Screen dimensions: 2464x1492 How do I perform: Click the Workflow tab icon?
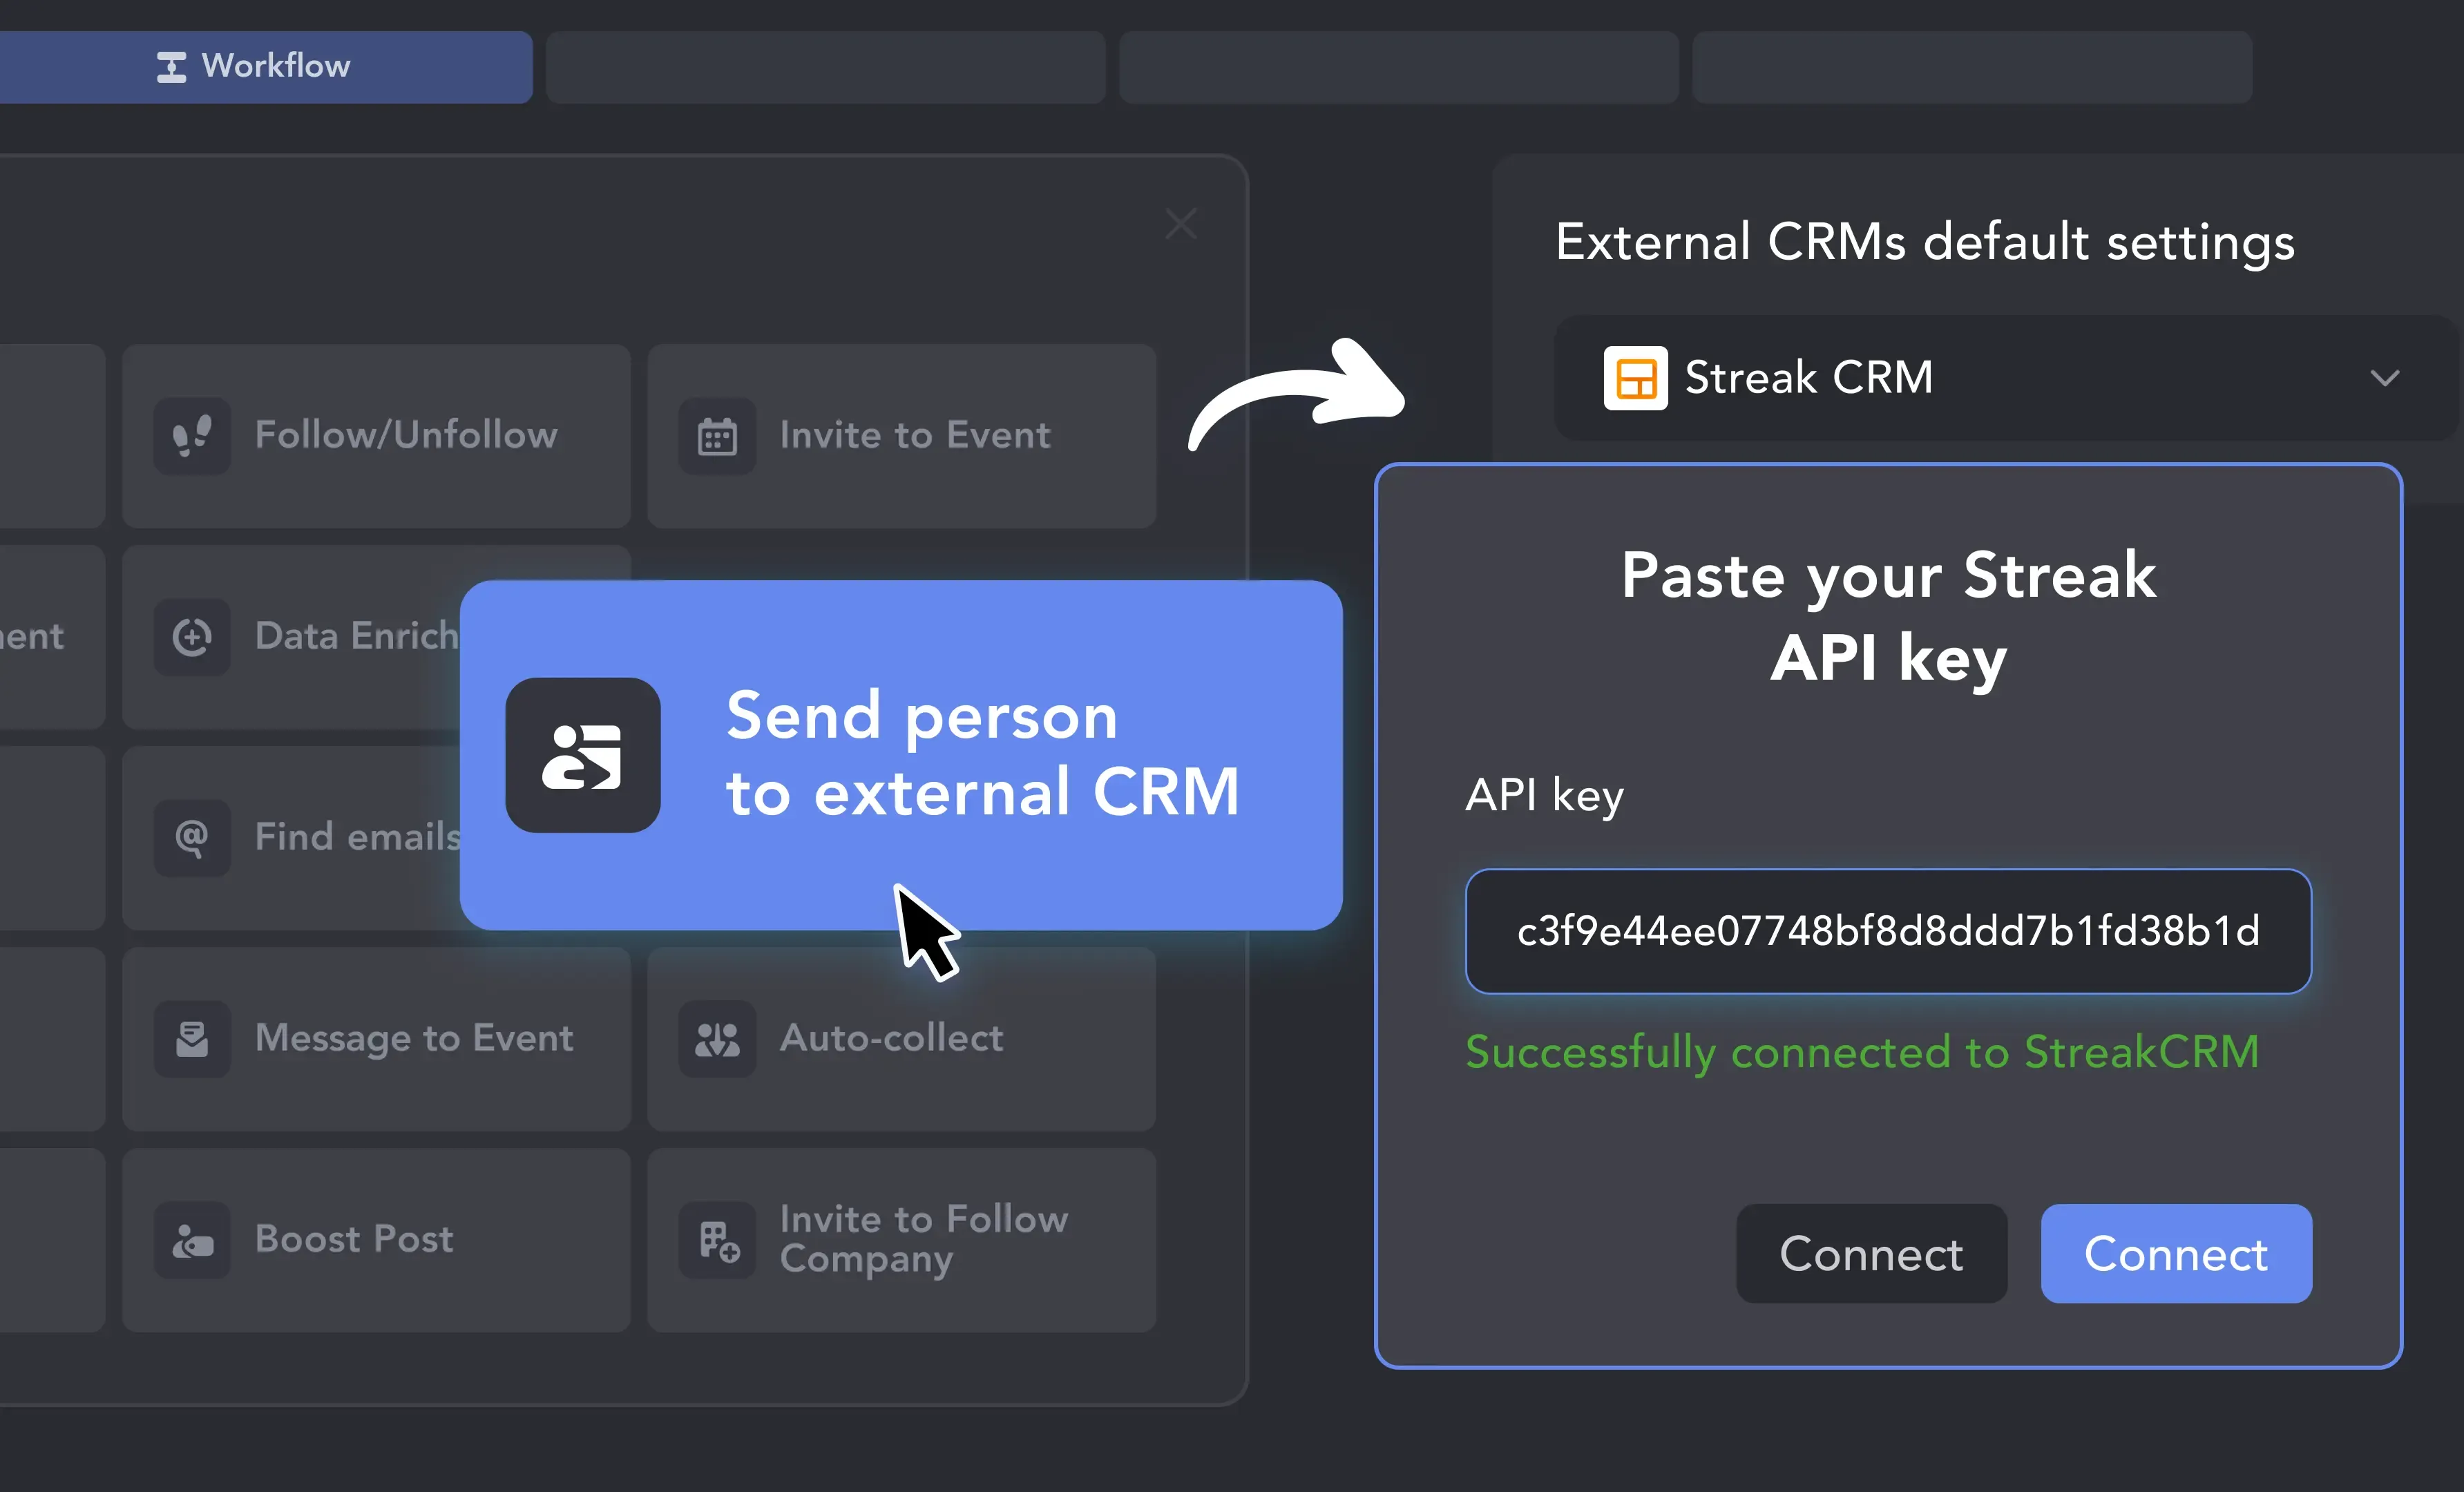click(x=171, y=67)
